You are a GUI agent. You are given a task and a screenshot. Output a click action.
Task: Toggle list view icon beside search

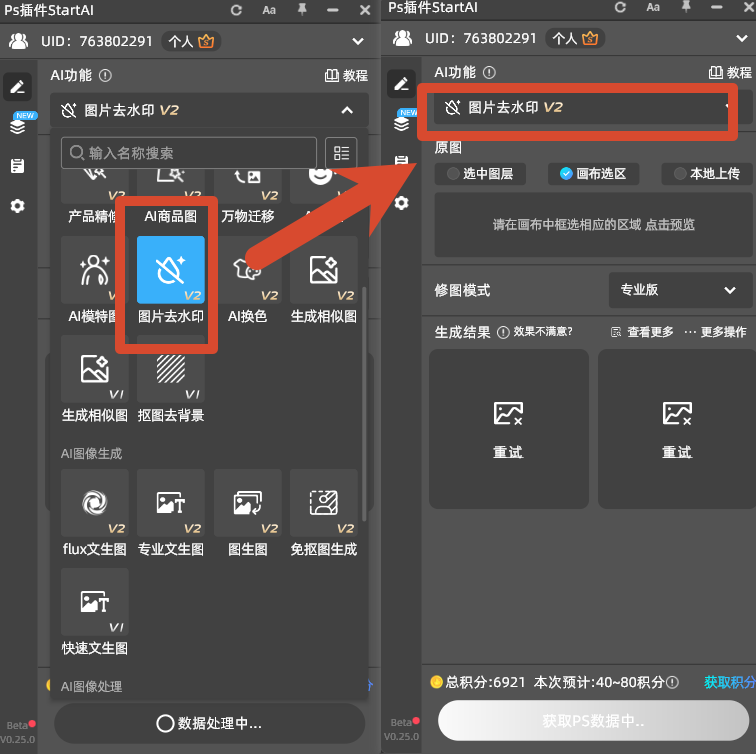click(341, 153)
